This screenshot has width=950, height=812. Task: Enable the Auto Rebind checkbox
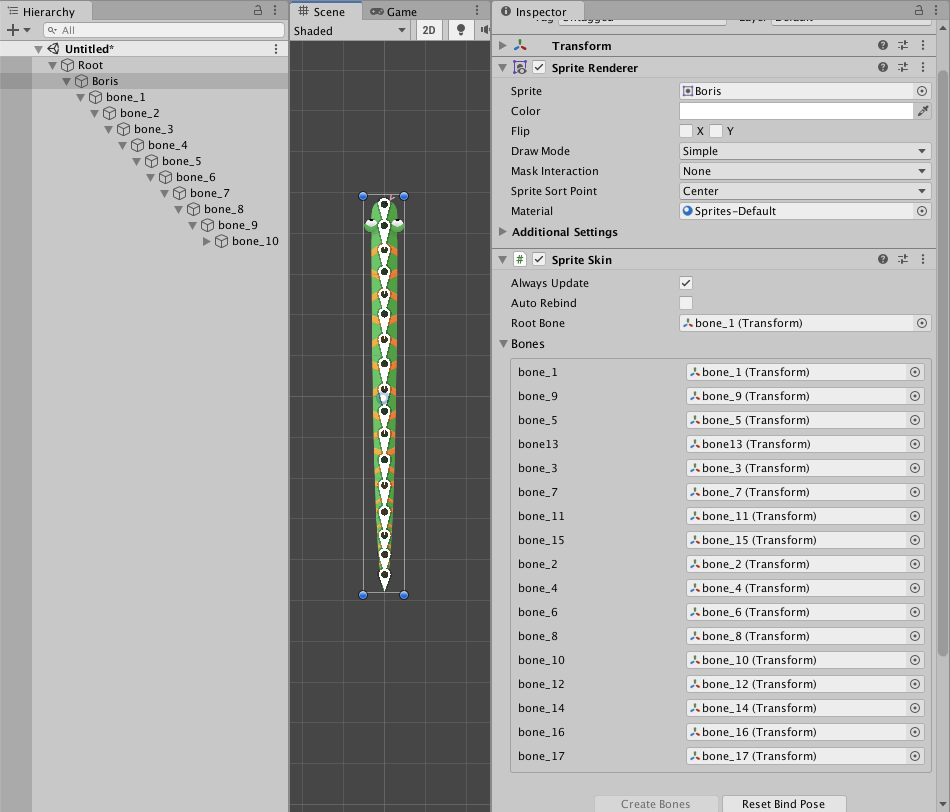[x=686, y=303]
